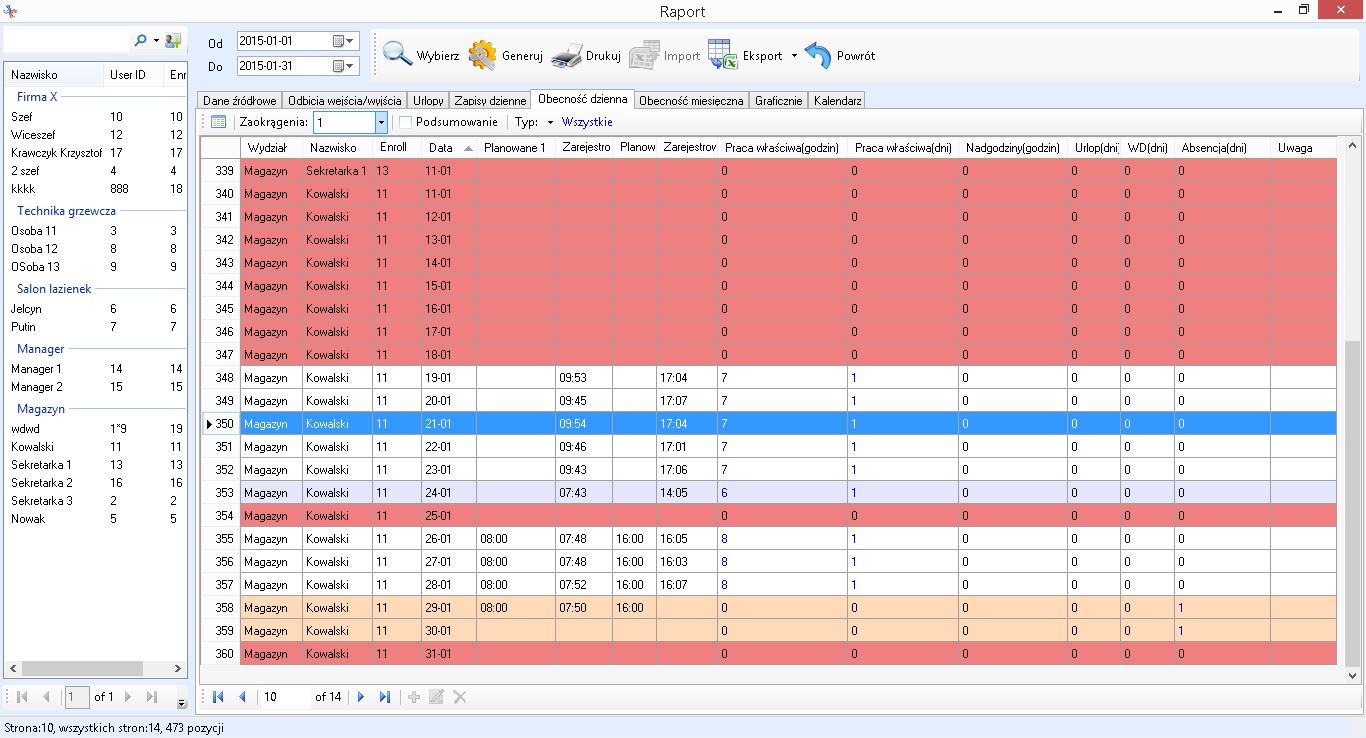Go to the next grid page
Image resolution: width=1366 pixels, height=738 pixels.
click(x=361, y=697)
